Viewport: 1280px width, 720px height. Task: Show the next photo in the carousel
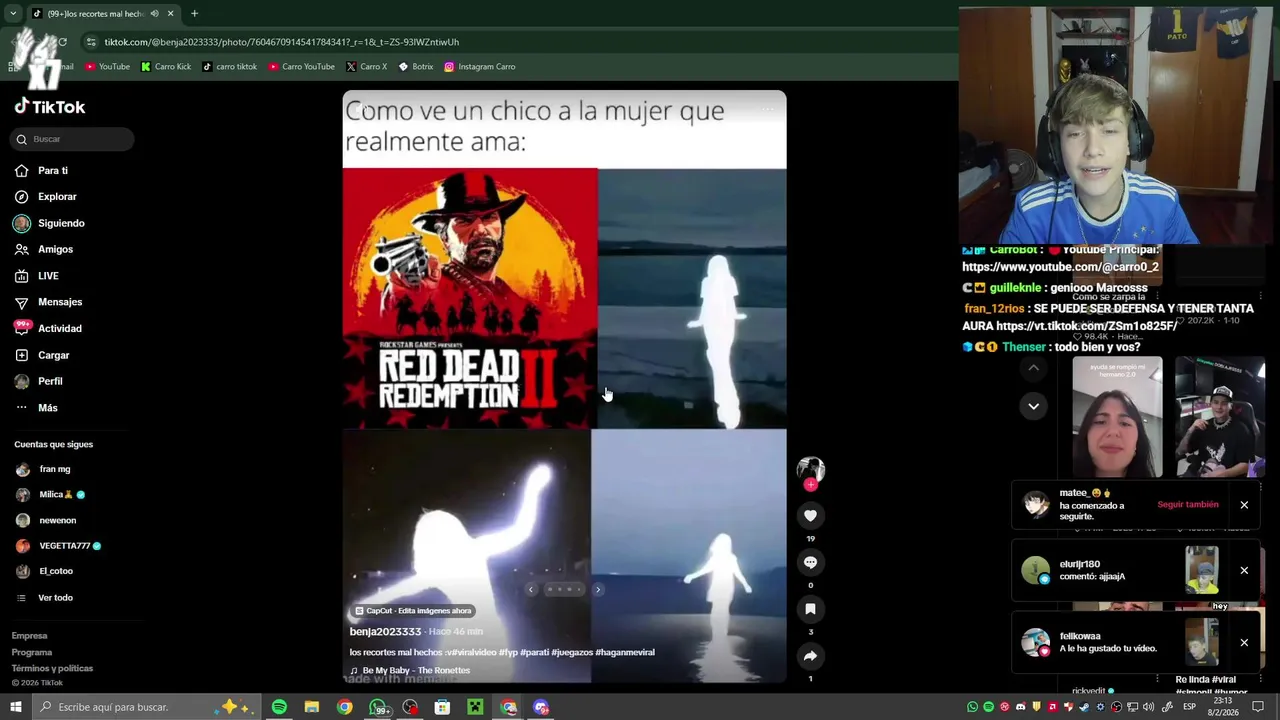click(x=598, y=590)
